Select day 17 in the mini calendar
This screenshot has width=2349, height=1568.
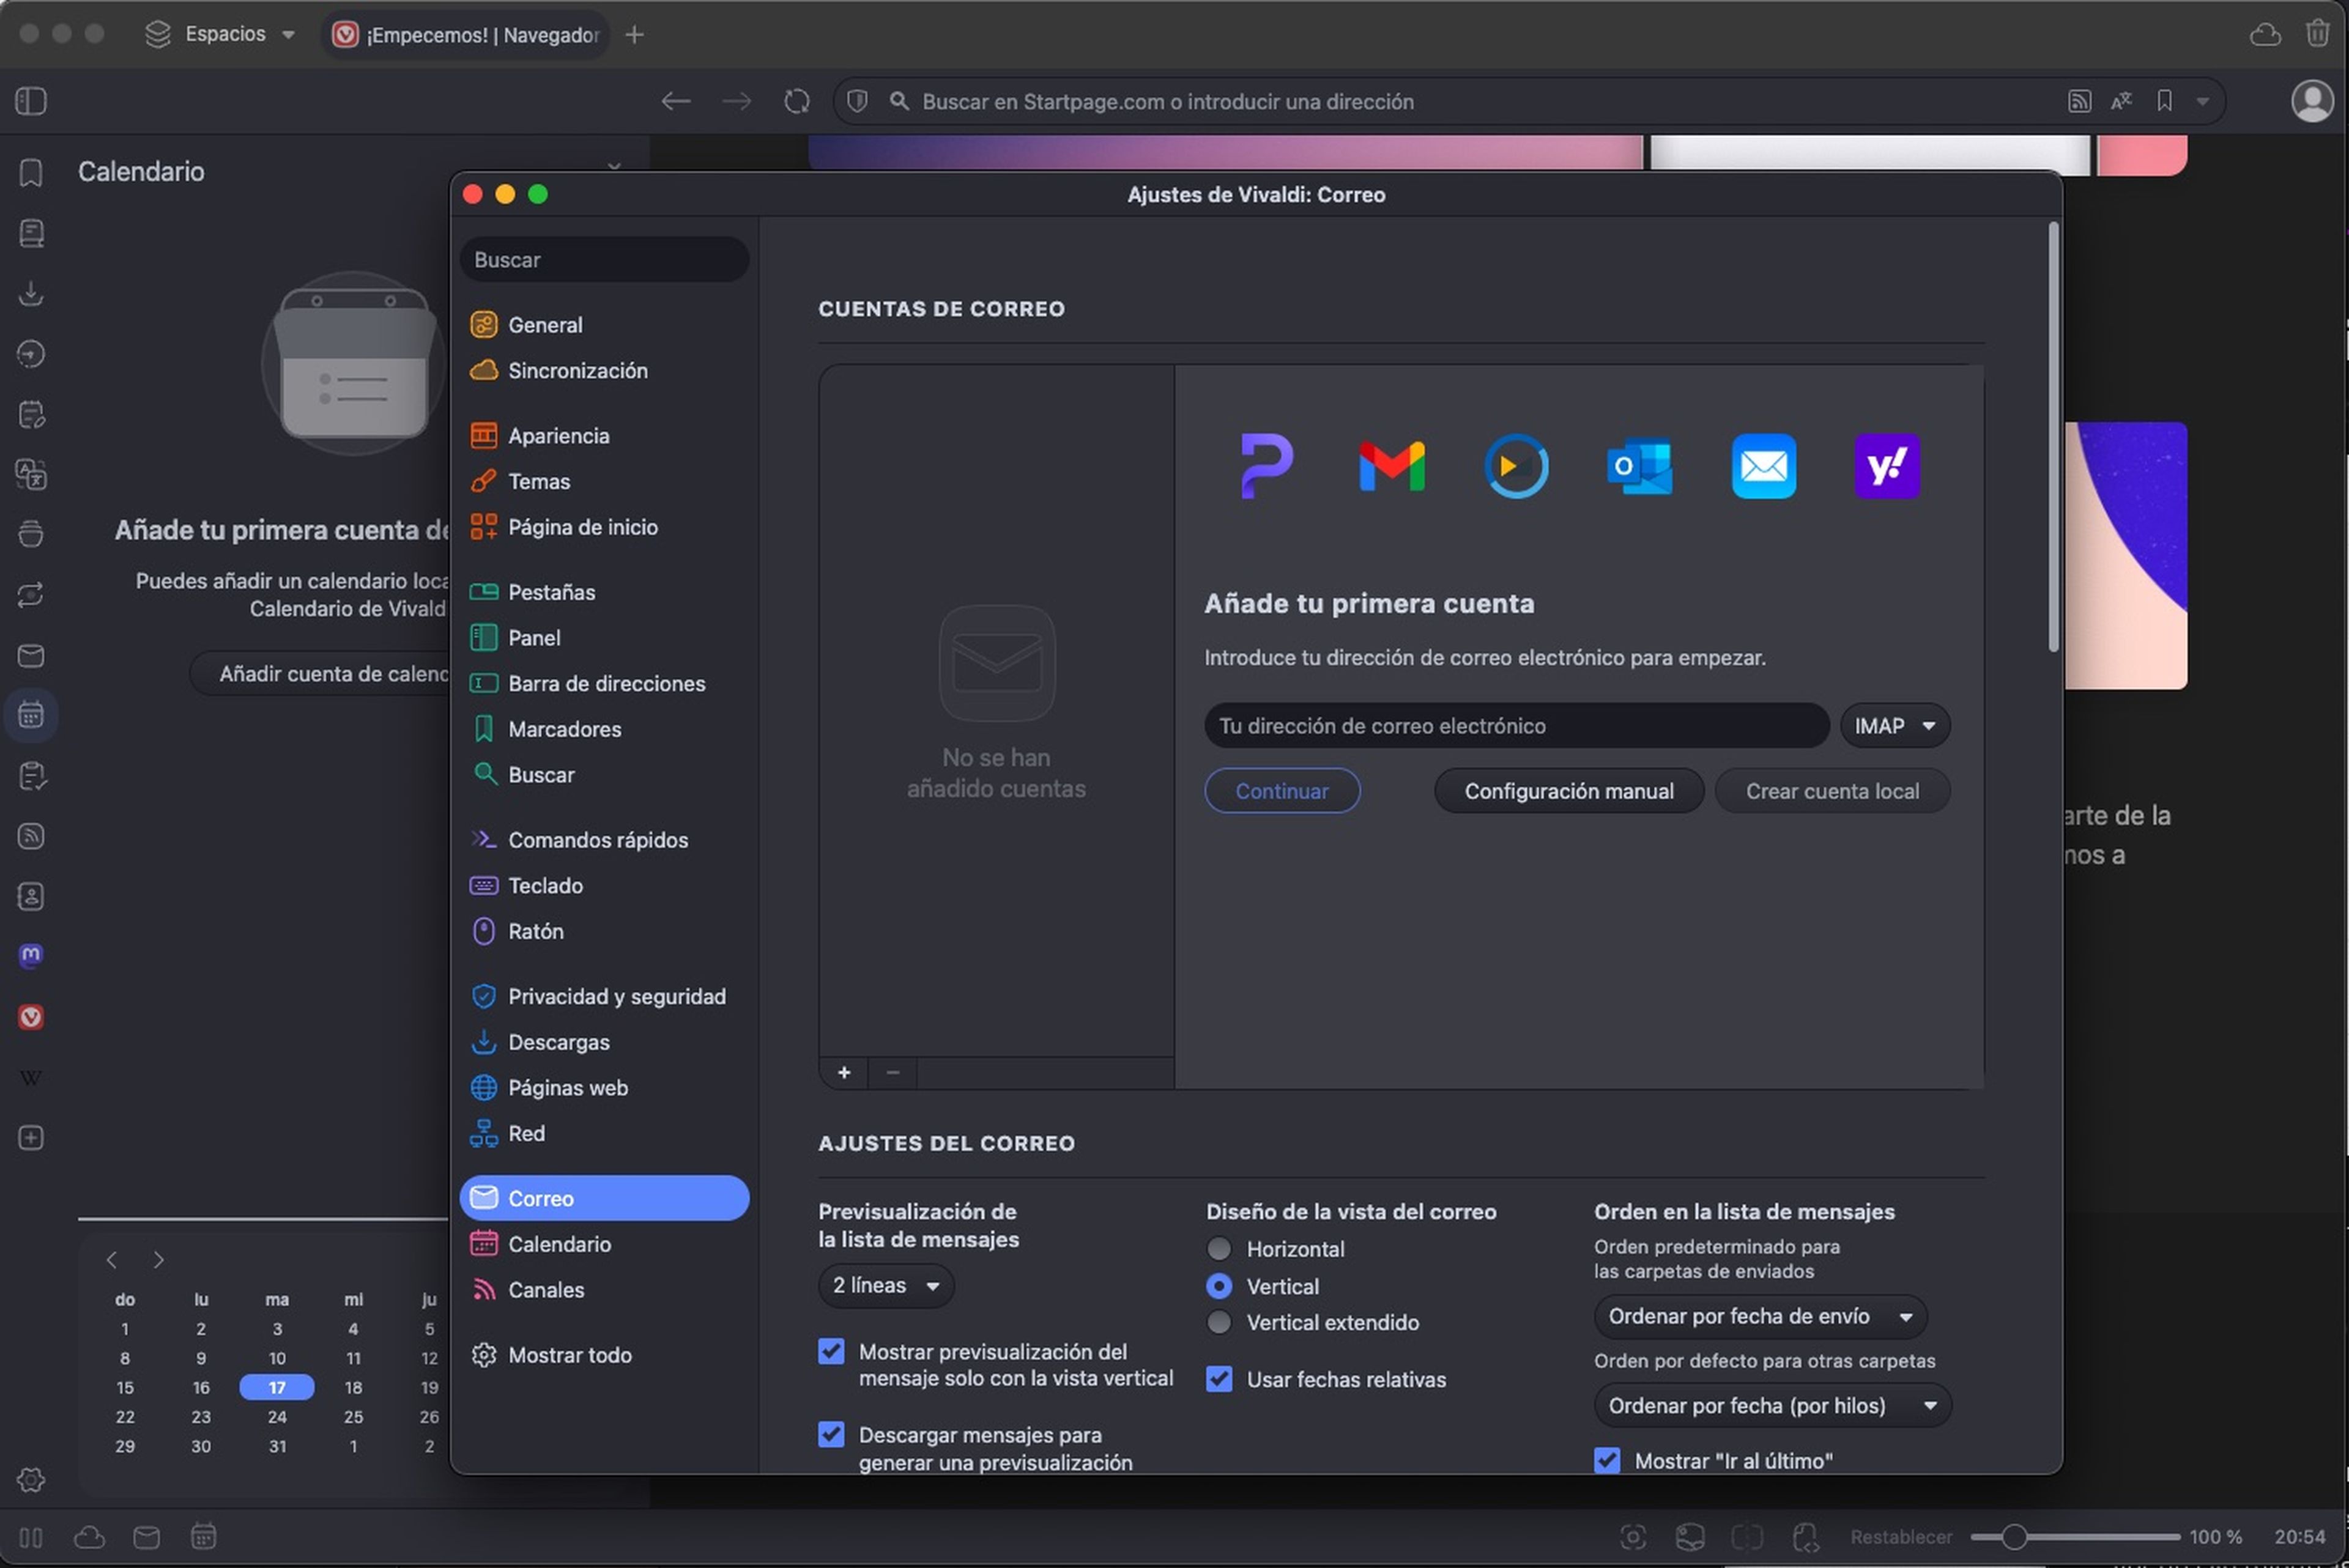(x=277, y=1387)
